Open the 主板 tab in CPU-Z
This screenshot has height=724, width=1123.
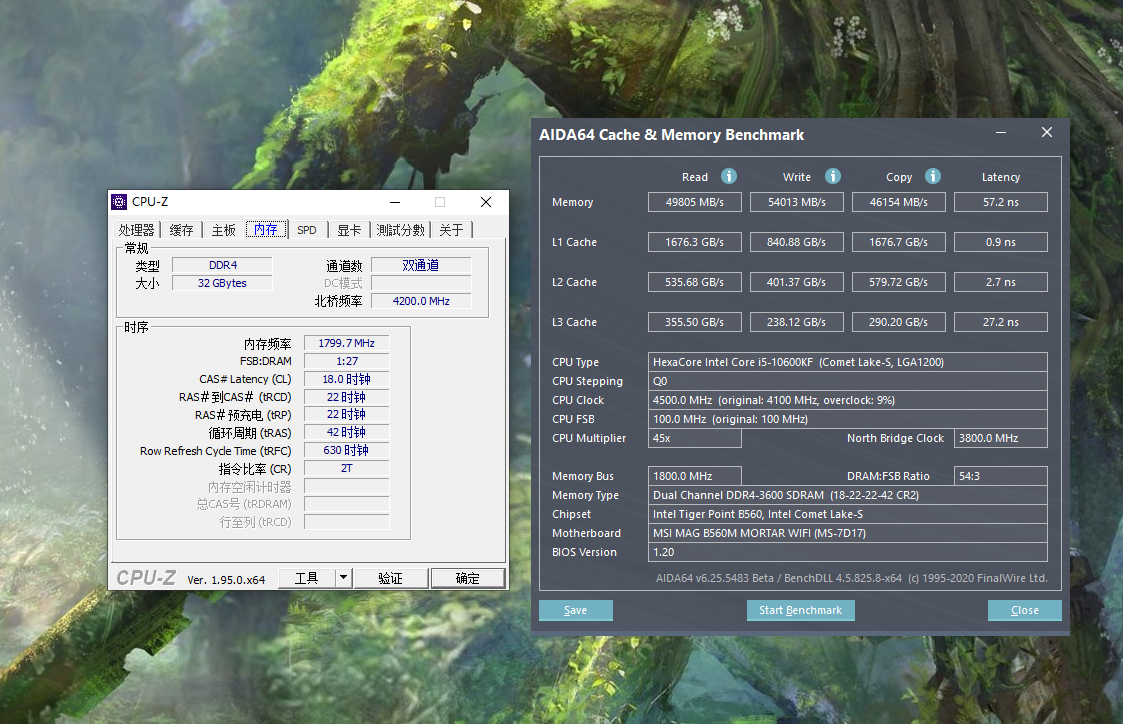(x=223, y=230)
